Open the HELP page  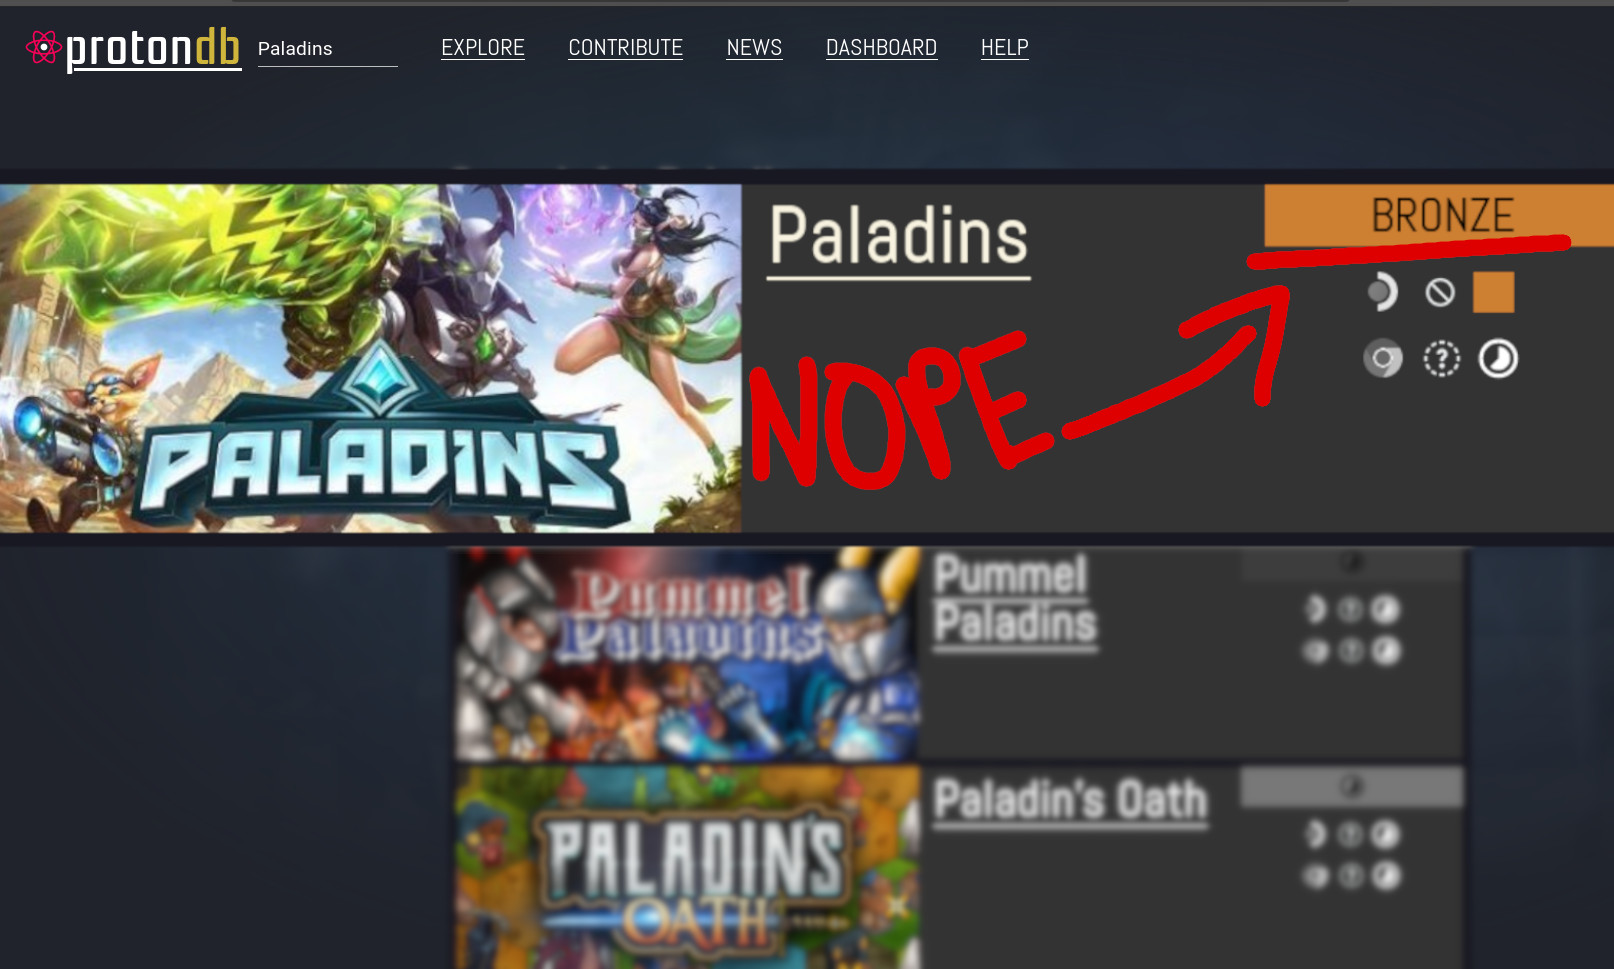(x=1004, y=48)
